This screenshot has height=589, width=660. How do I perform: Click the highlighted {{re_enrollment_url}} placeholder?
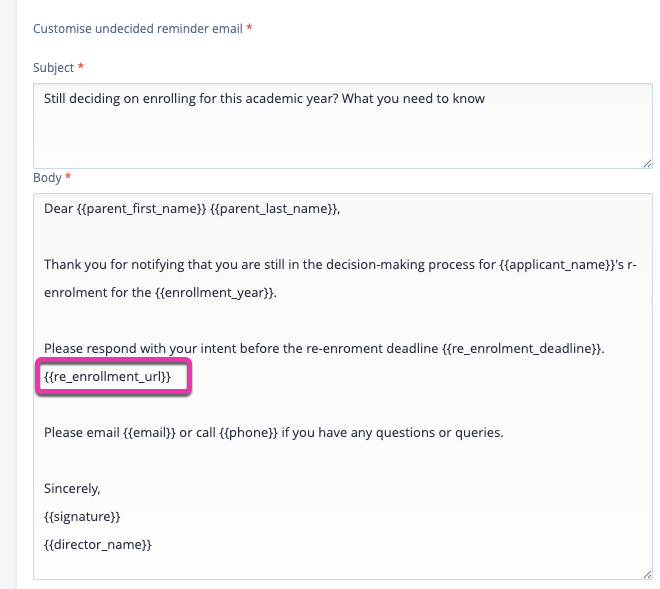[x=108, y=377]
